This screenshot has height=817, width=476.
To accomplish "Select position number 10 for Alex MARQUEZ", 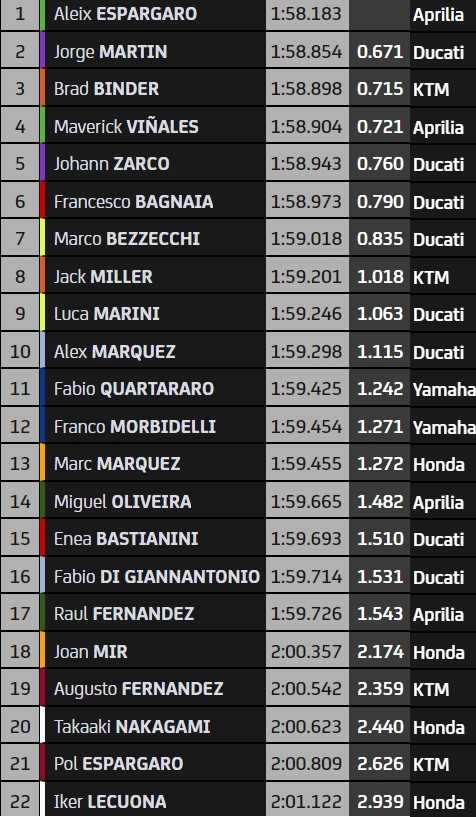I will [x=20, y=351].
